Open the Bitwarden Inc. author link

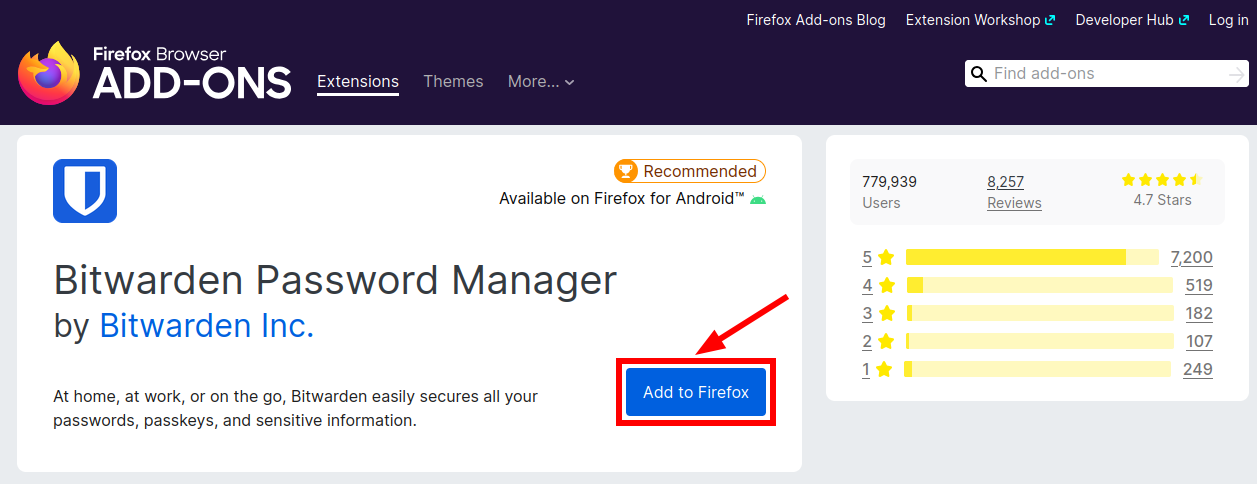click(207, 326)
